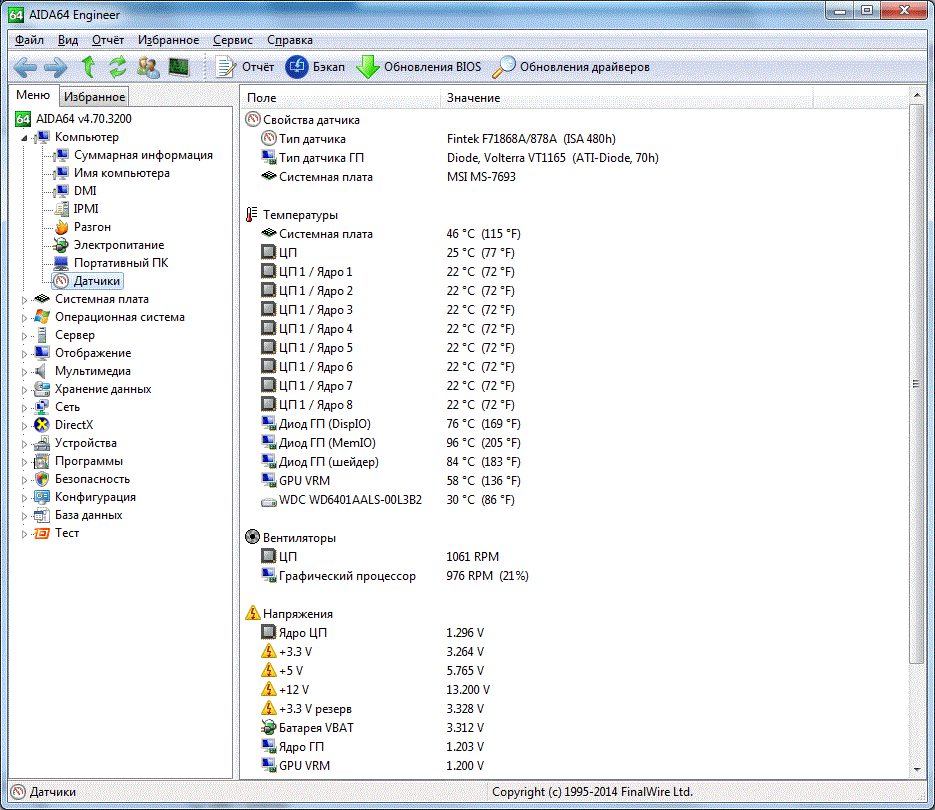Image resolution: width=935 pixels, height=810 pixels.
Task: Click the Устройства devices icon
Action: (42, 443)
